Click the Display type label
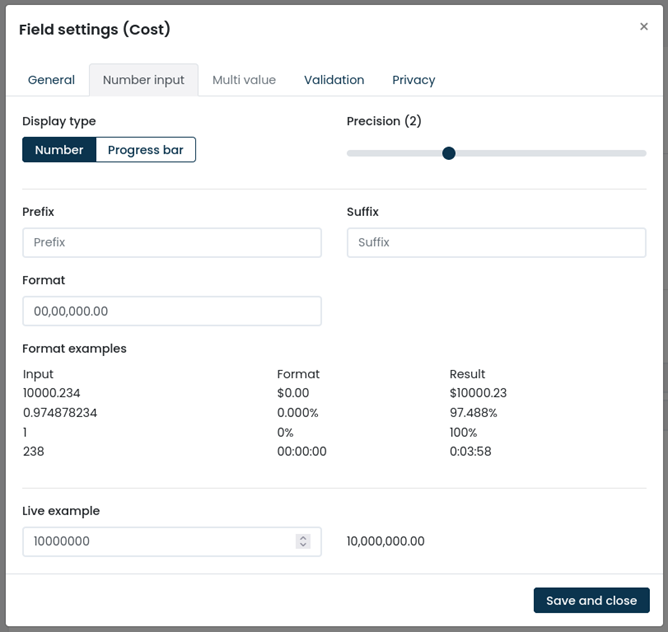 [x=59, y=121]
